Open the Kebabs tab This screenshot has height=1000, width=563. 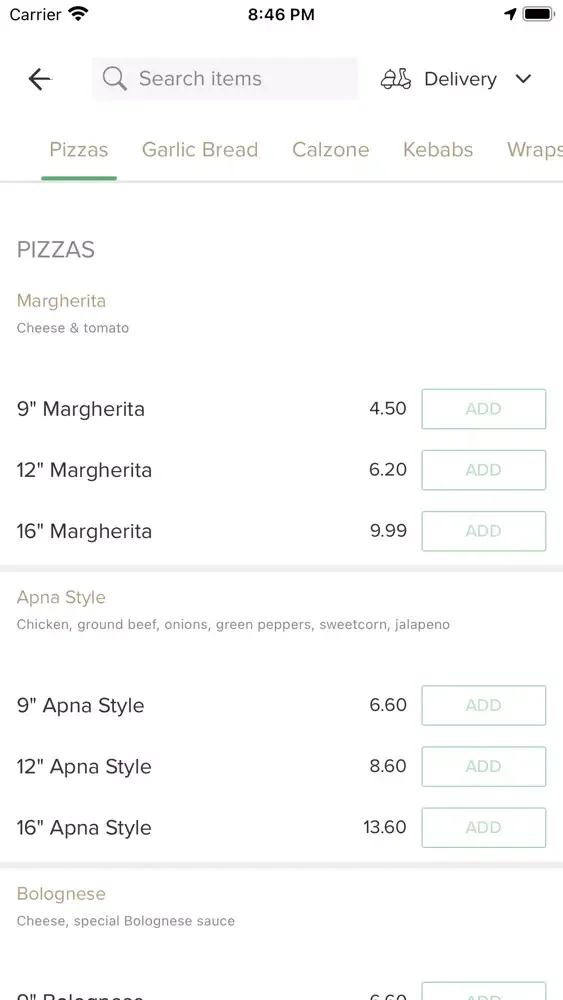[x=438, y=150]
